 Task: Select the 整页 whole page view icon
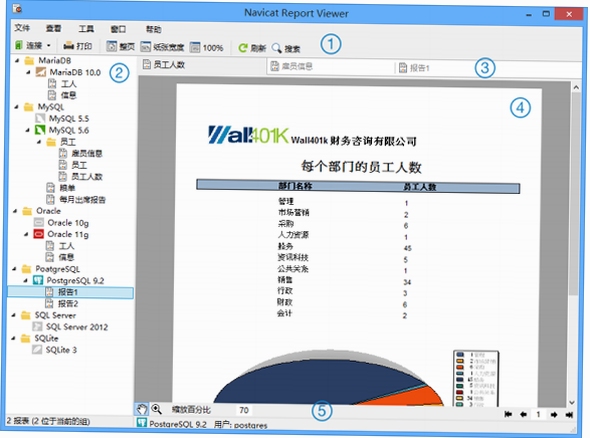coord(112,46)
